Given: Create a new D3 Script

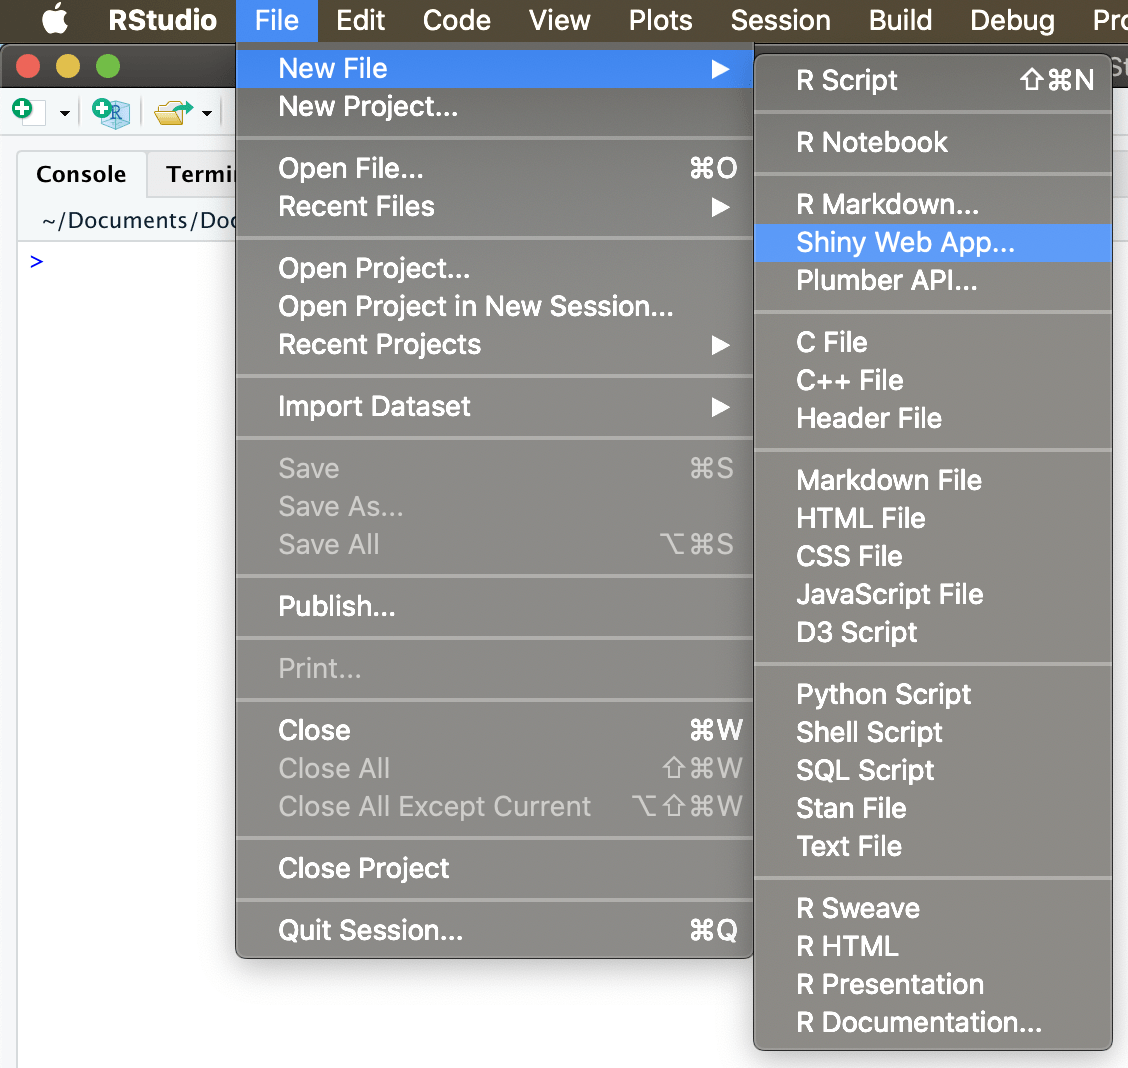Looking at the screenshot, I should (x=933, y=633).
